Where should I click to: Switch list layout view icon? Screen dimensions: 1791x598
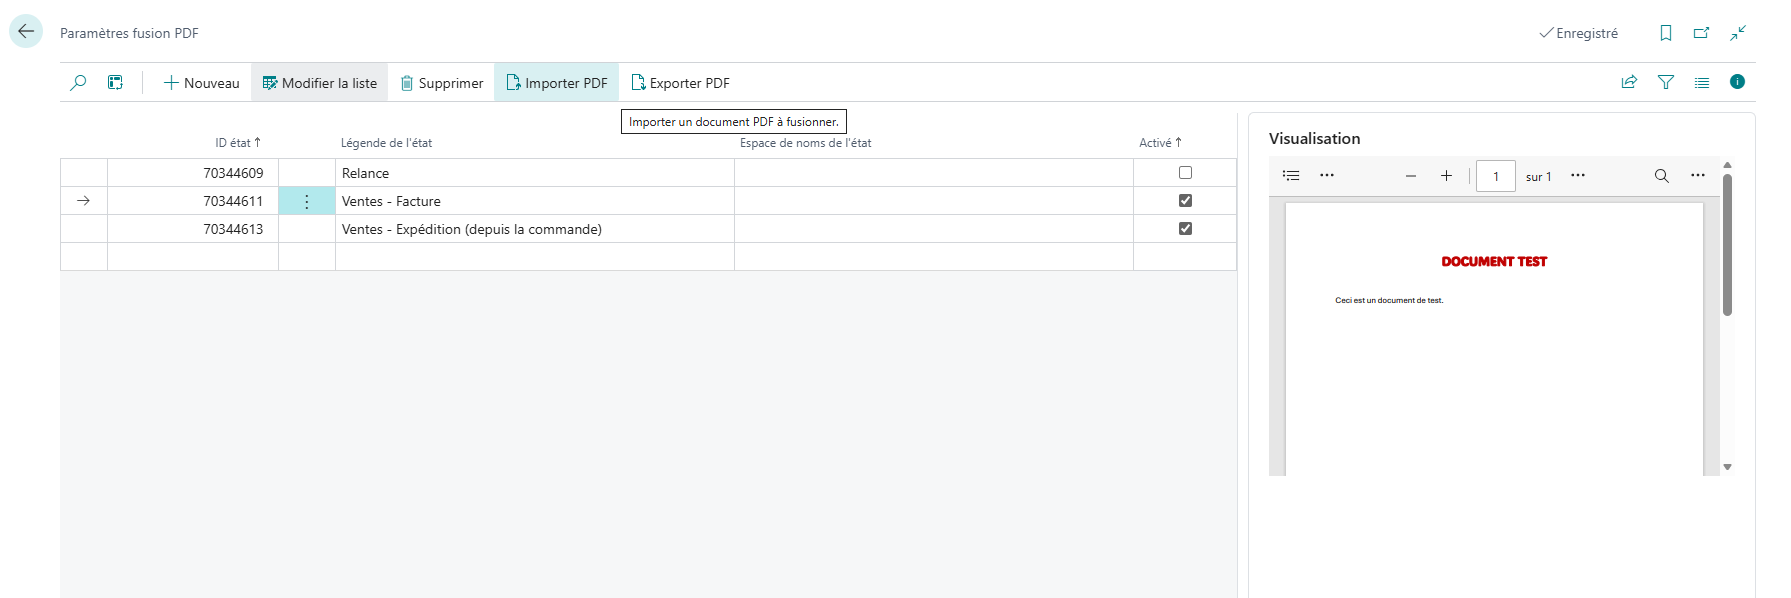point(1702,82)
